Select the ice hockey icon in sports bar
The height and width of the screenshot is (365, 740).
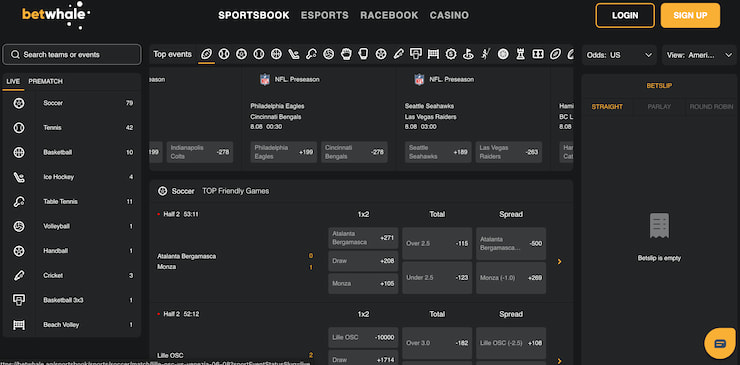point(294,54)
